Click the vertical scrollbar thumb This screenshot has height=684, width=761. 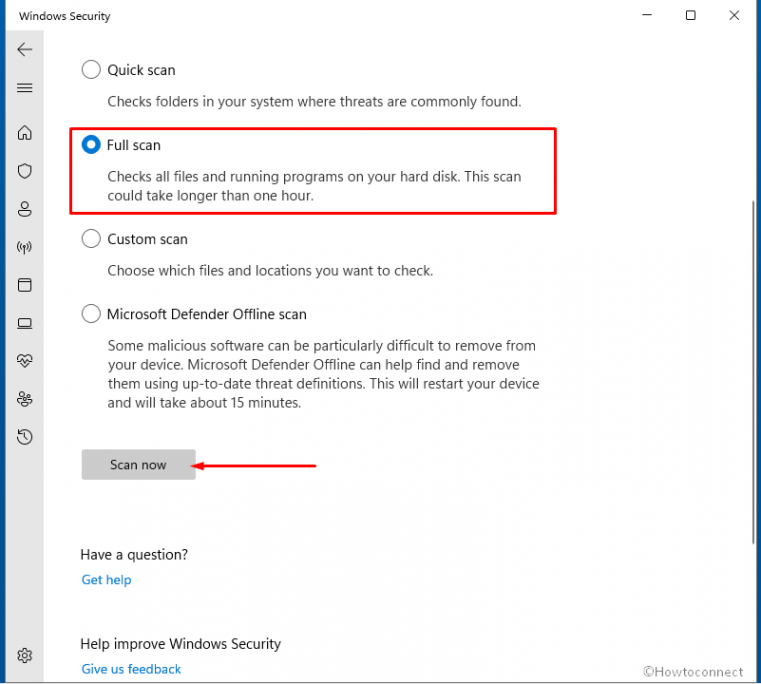pyautogui.click(x=754, y=371)
